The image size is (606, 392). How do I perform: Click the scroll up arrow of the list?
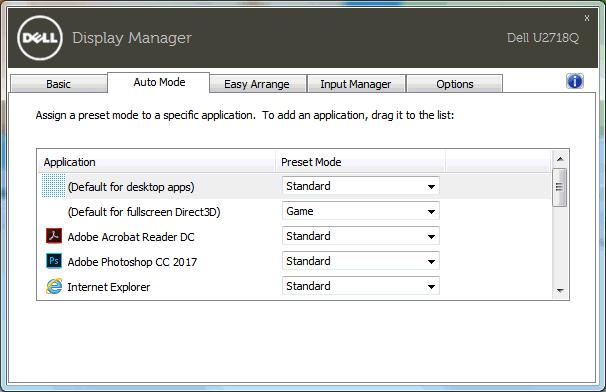560,159
